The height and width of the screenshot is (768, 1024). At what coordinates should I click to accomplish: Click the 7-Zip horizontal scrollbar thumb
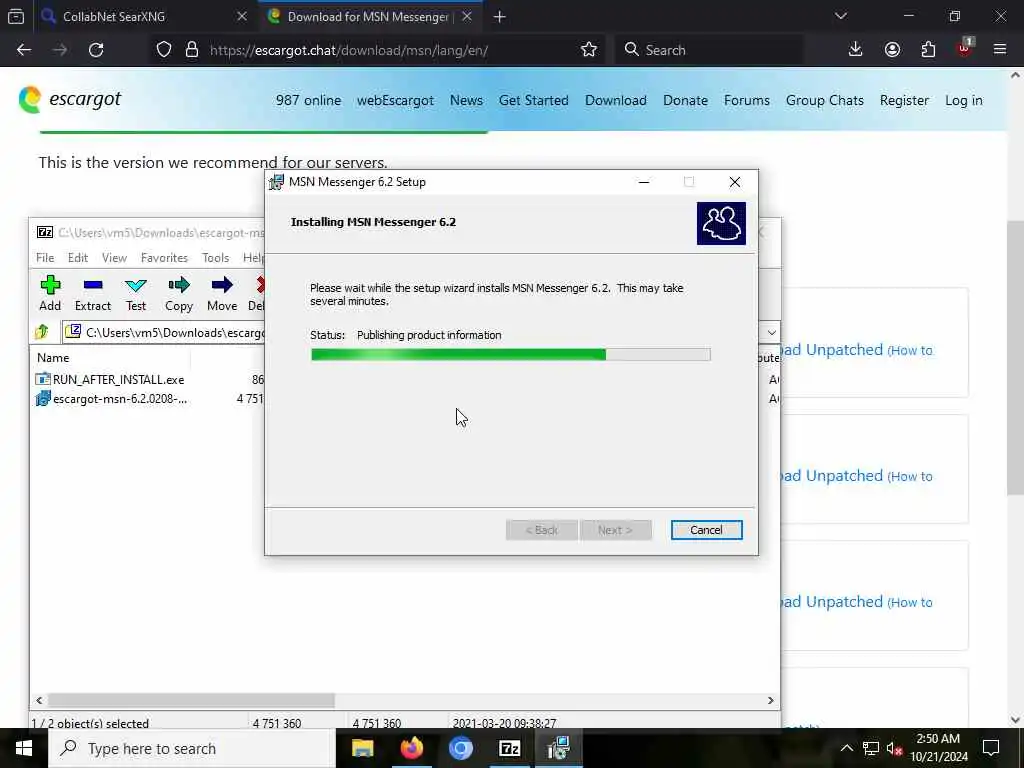(191, 700)
